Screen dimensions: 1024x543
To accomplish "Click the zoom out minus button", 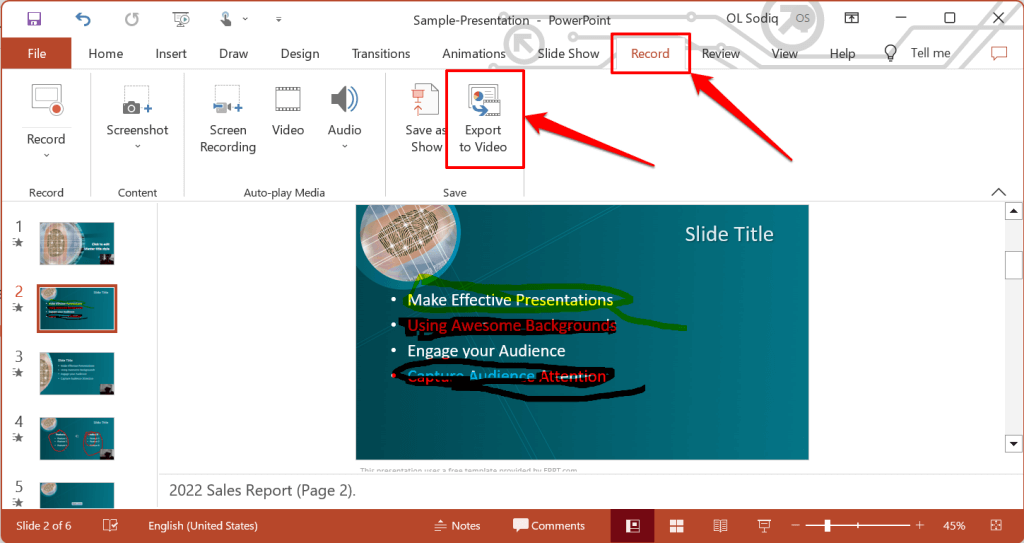I will (x=795, y=525).
